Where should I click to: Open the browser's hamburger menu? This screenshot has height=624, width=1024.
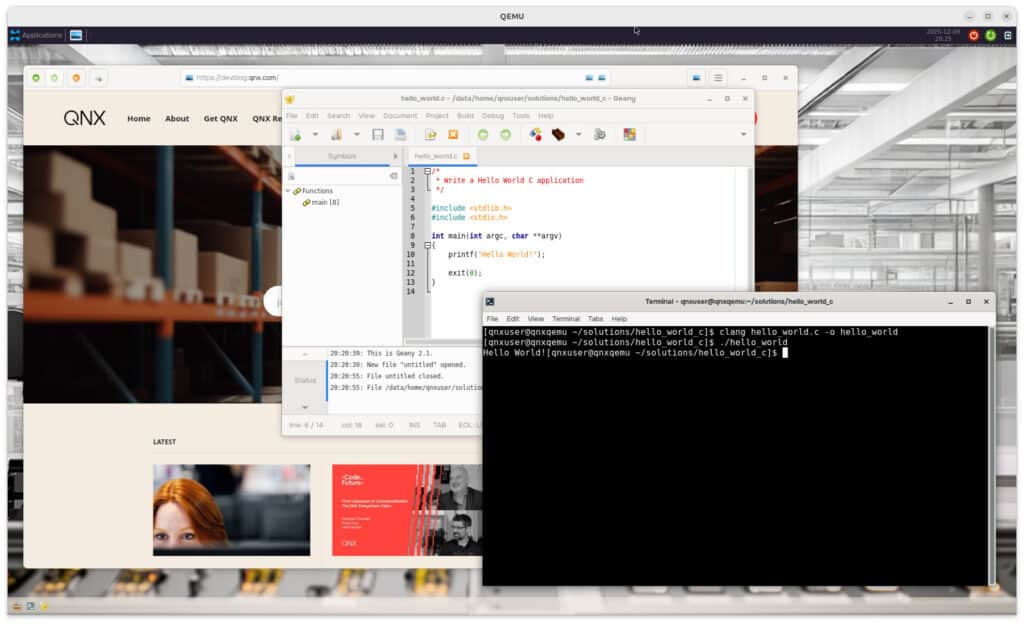coord(718,77)
